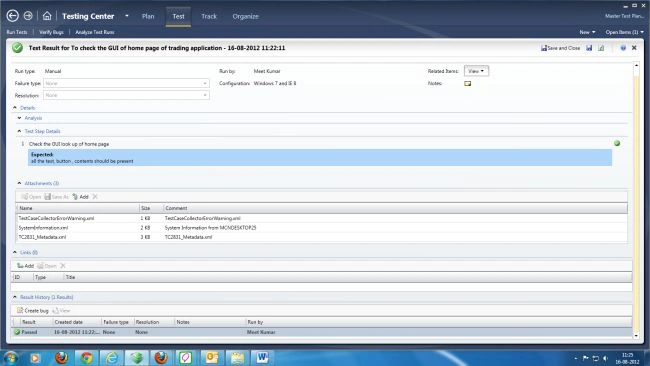Click Open in the Links toolbar
The height and width of the screenshot is (366, 650).
coord(47,266)
